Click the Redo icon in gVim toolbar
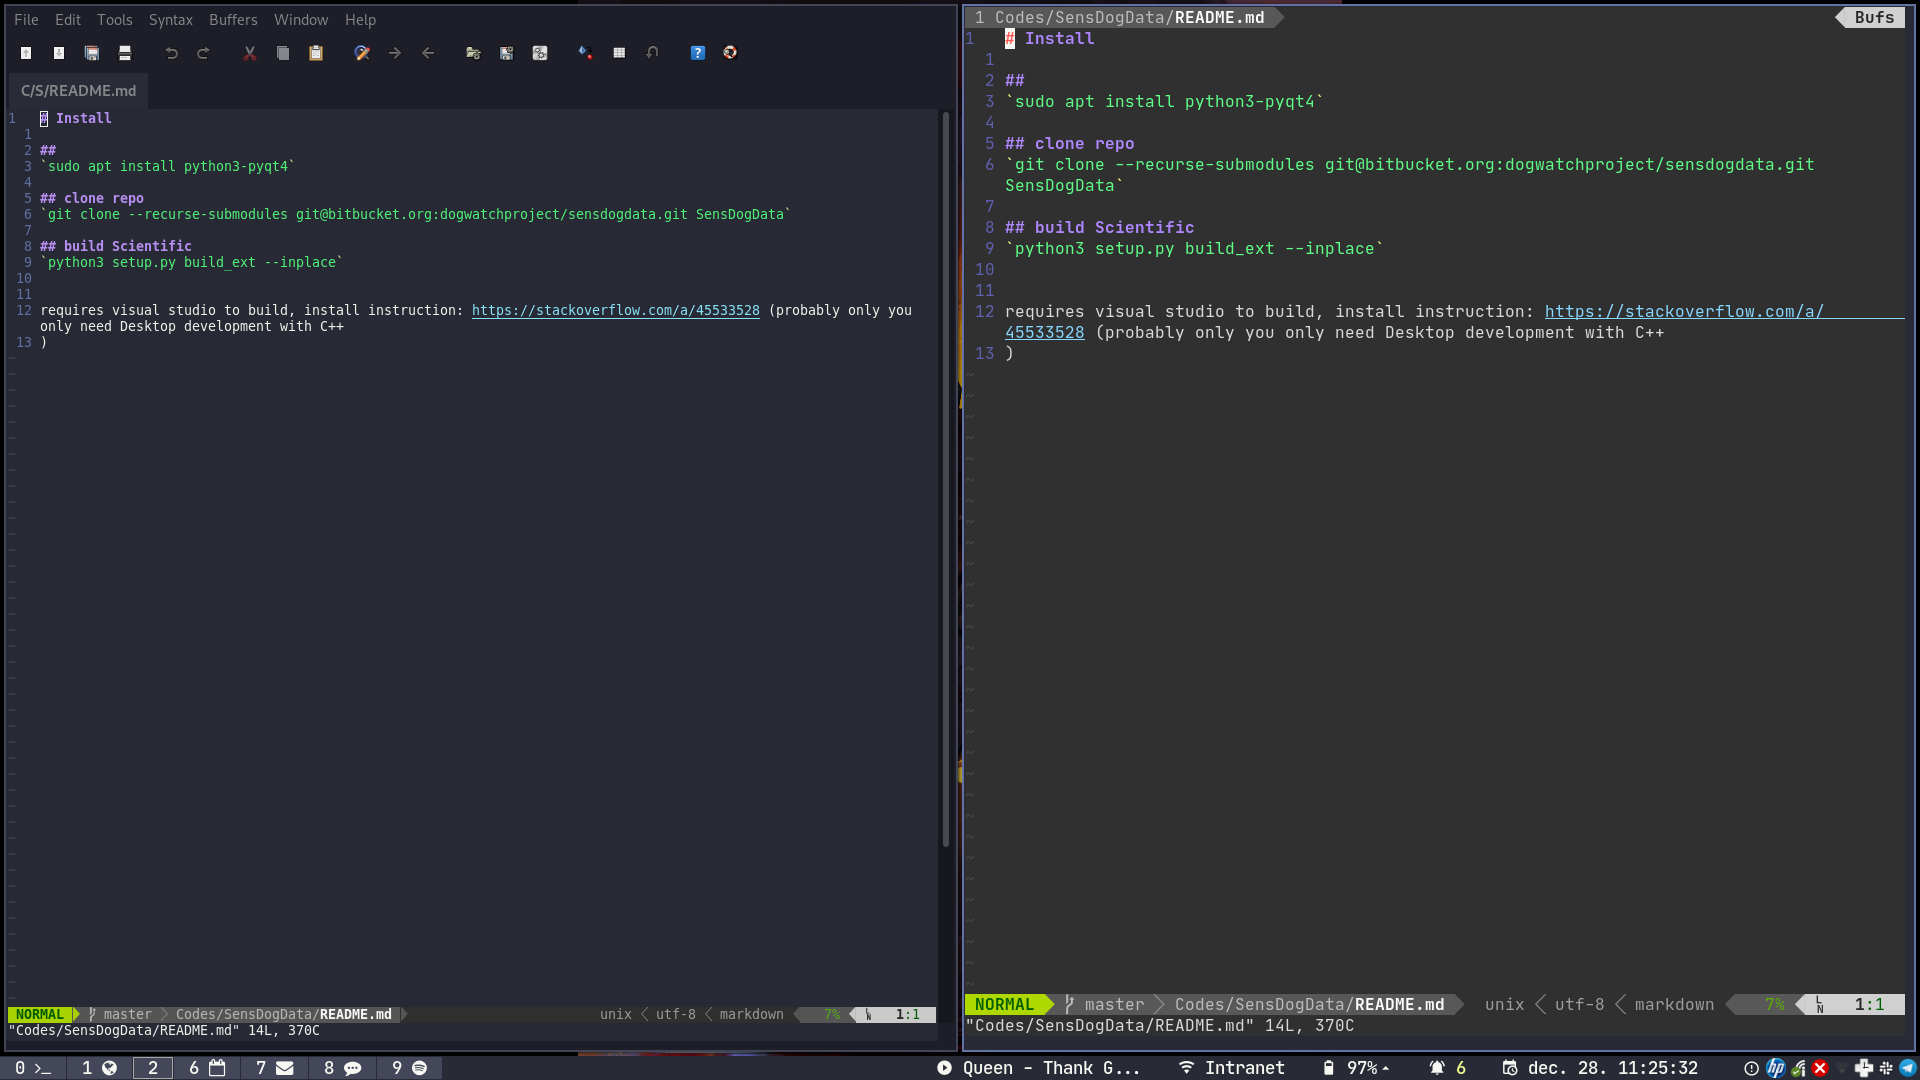The height and width of the screenshot is (1080, 1920). (x=204, y=53)
